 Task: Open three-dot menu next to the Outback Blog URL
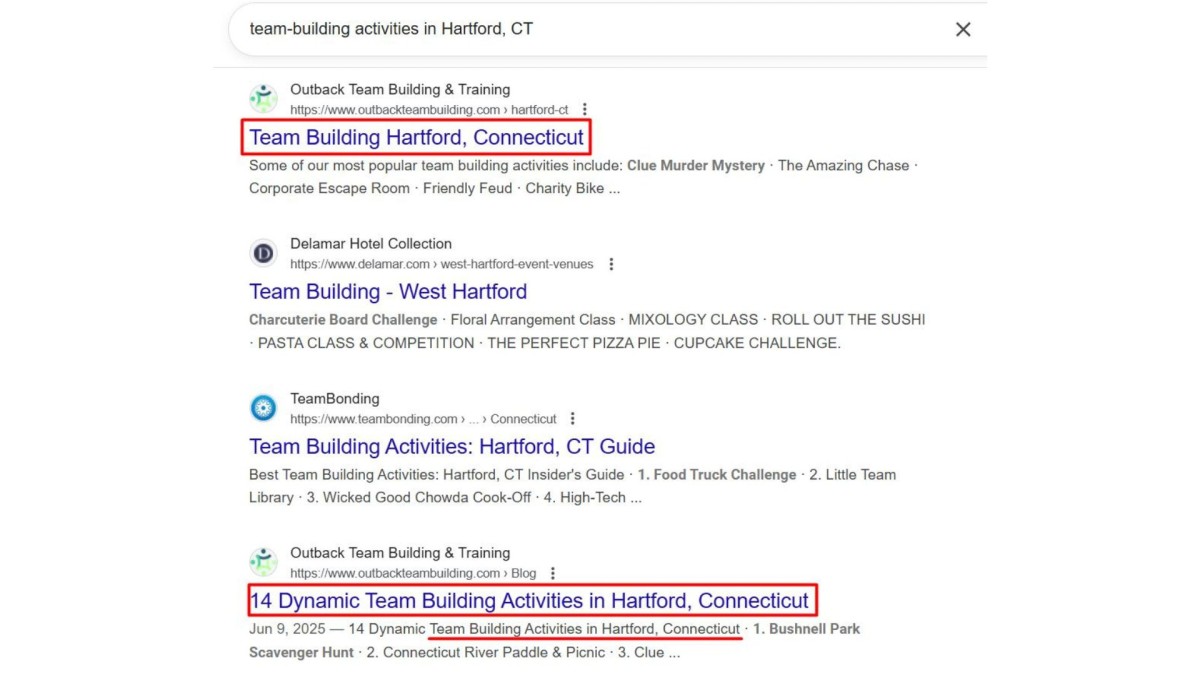click(552, 574)
